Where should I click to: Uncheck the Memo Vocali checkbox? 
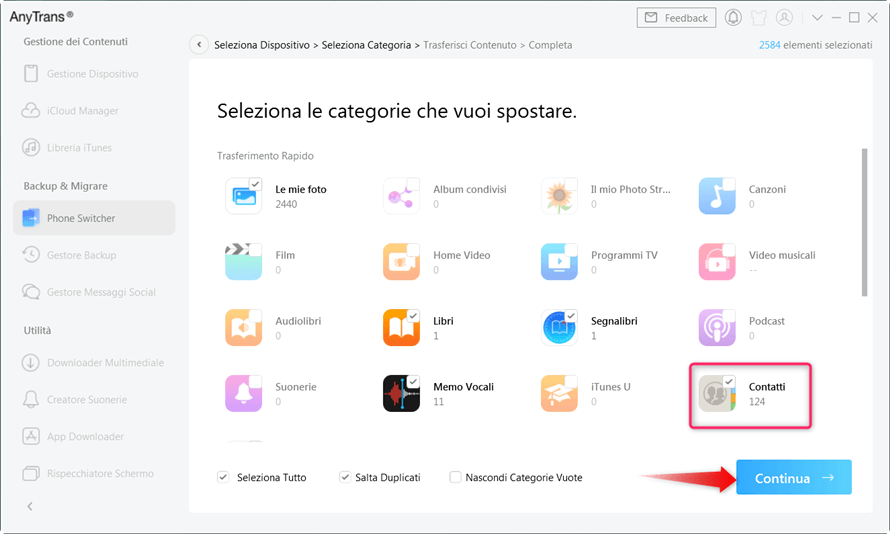coord(413,381)
